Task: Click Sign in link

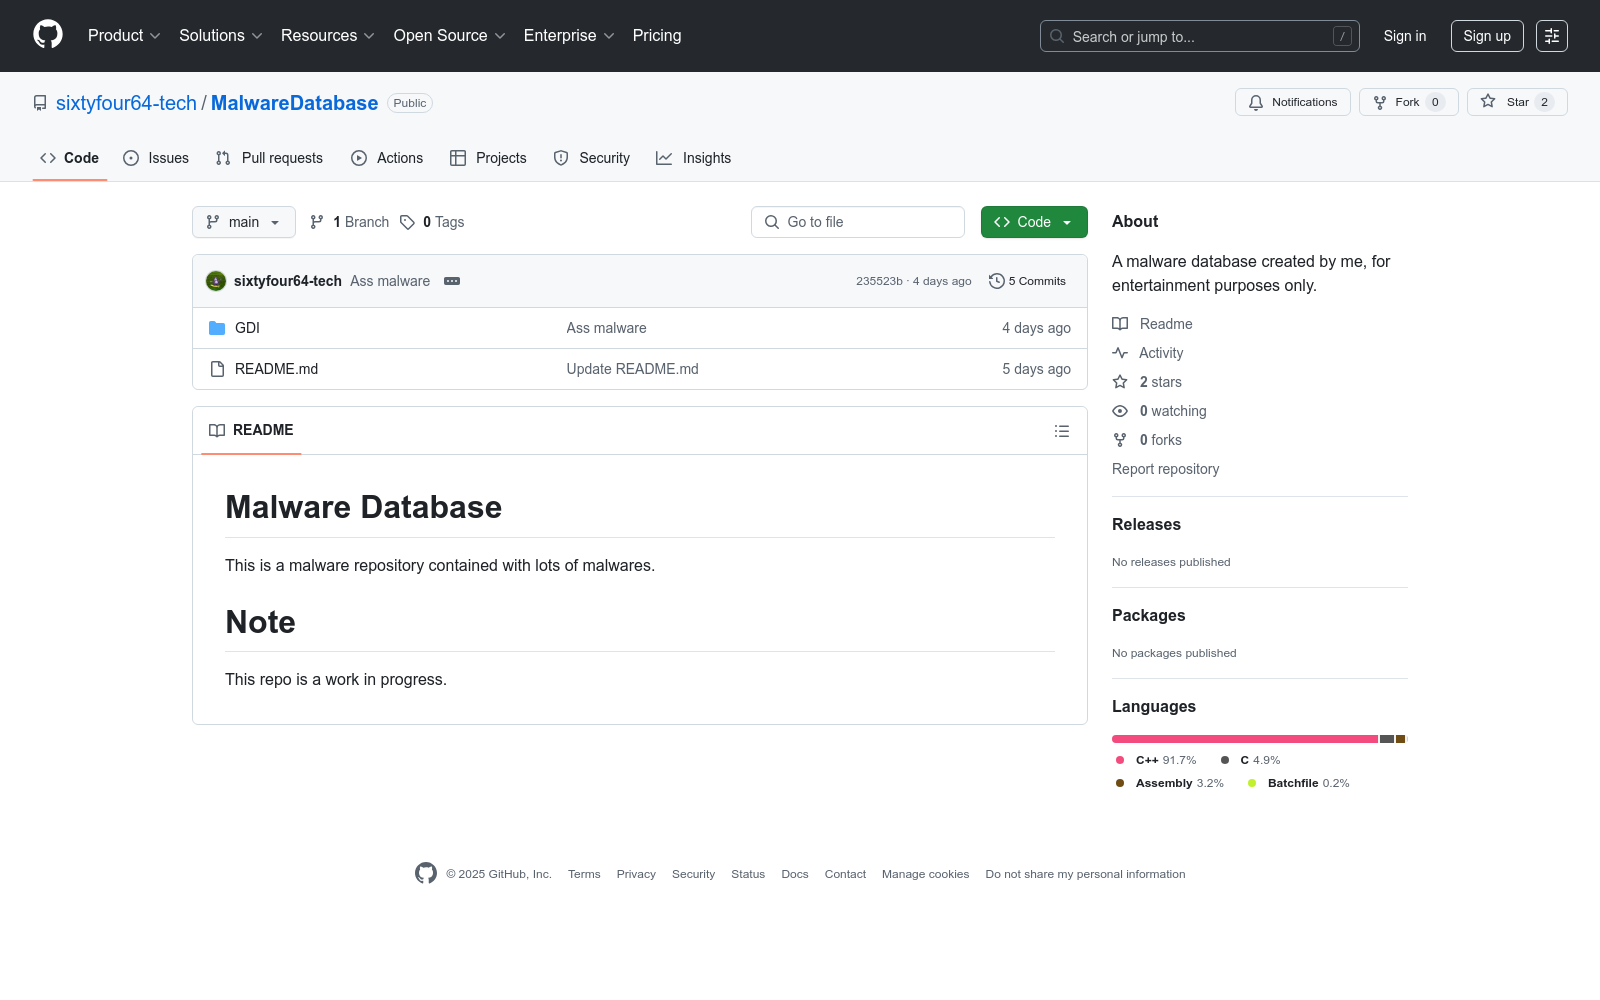Action: pos(1405,36)
